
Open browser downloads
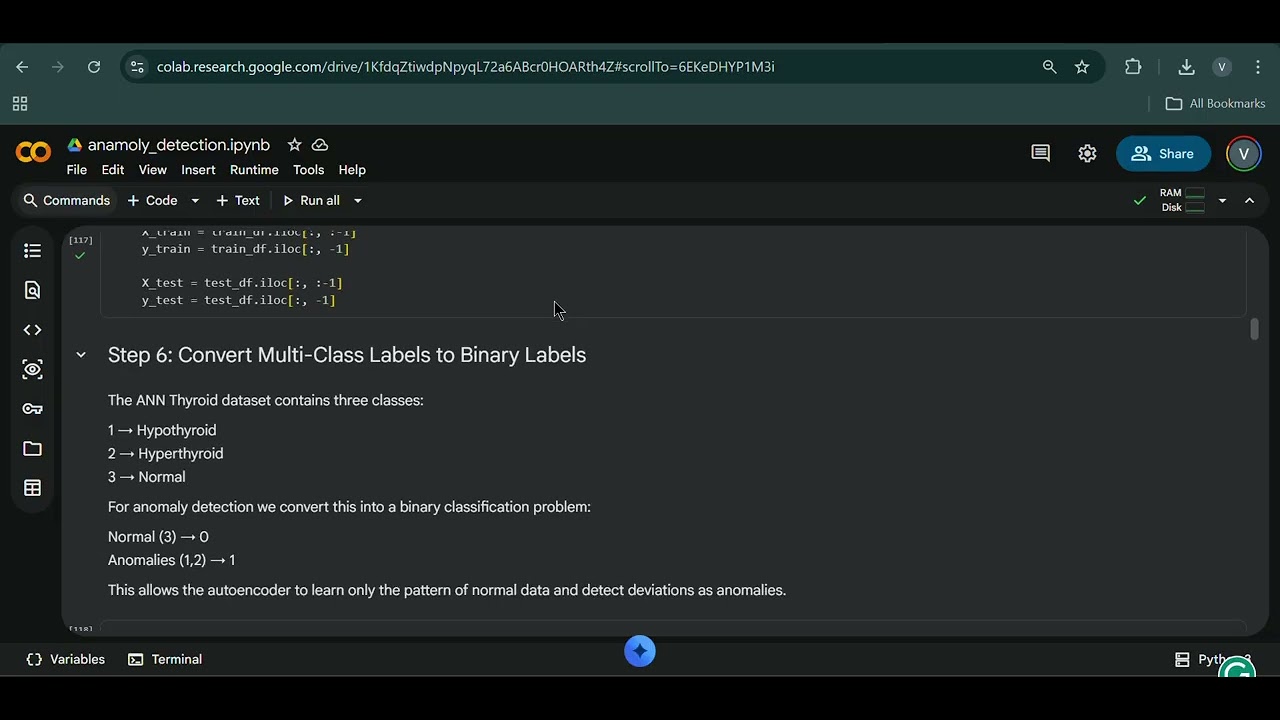coord(1186,67)
